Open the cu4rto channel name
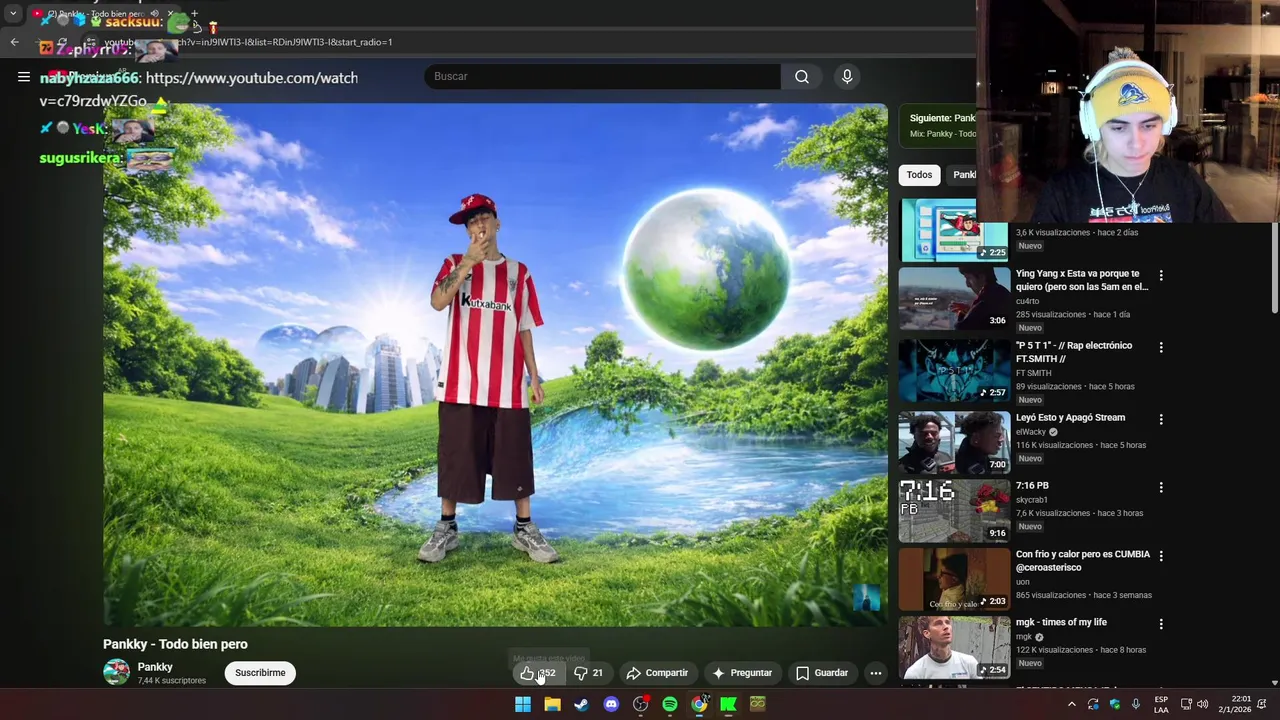Image resolution: width=1280 pixels, height=720 pixels. click(x=1028, y=301)
